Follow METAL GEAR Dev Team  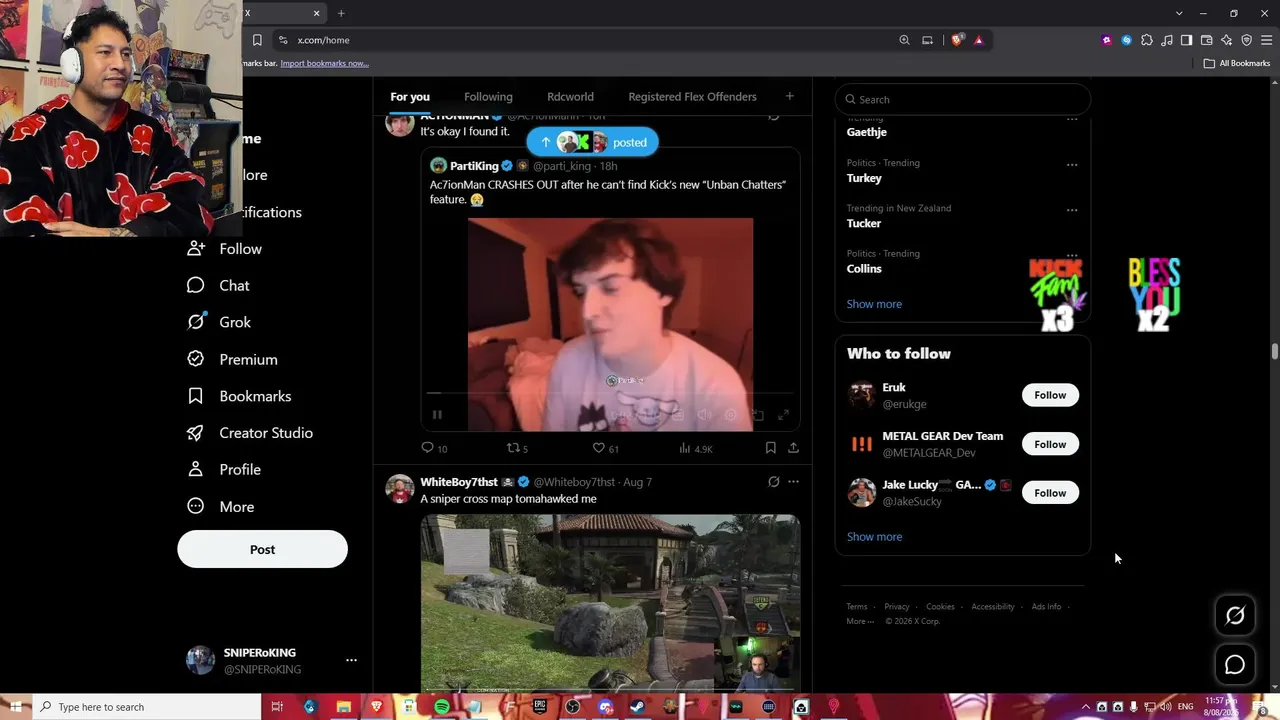point(1050,444)
